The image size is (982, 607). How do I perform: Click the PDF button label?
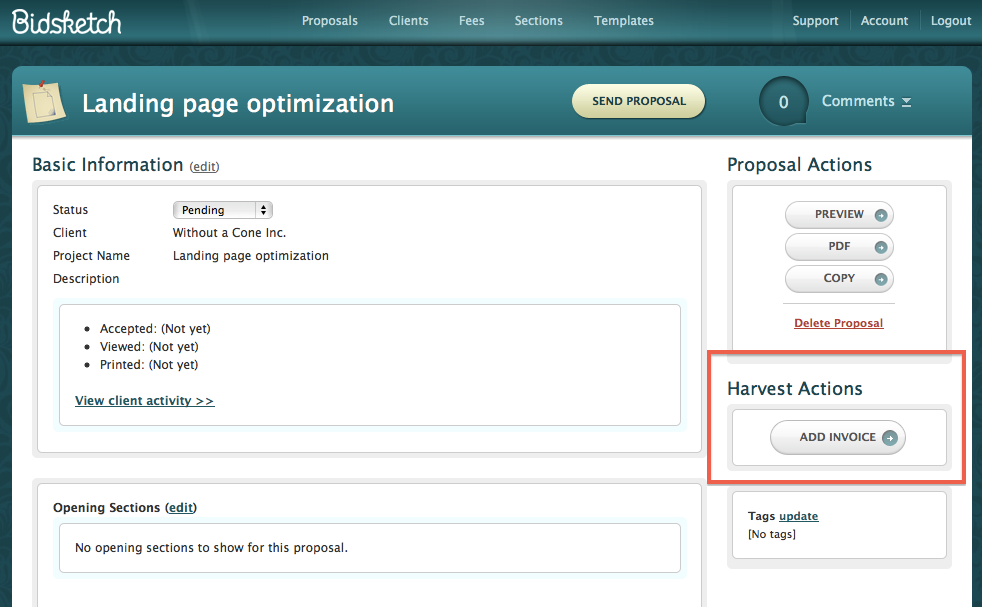click(839, 246)
